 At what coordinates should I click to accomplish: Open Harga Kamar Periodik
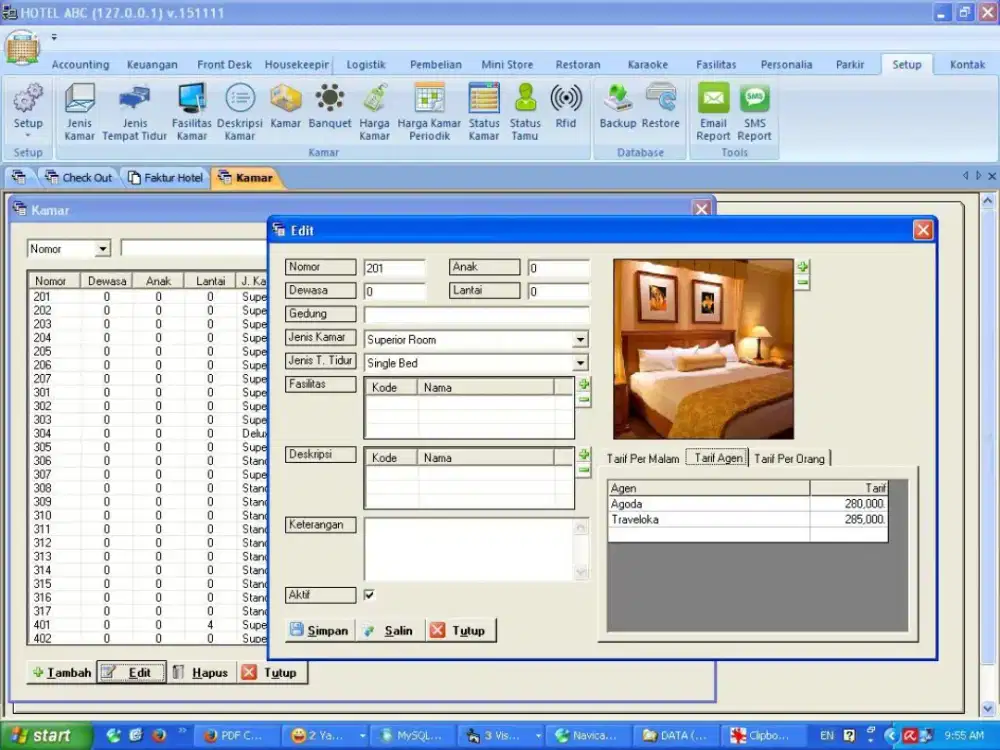click(429, 111)
